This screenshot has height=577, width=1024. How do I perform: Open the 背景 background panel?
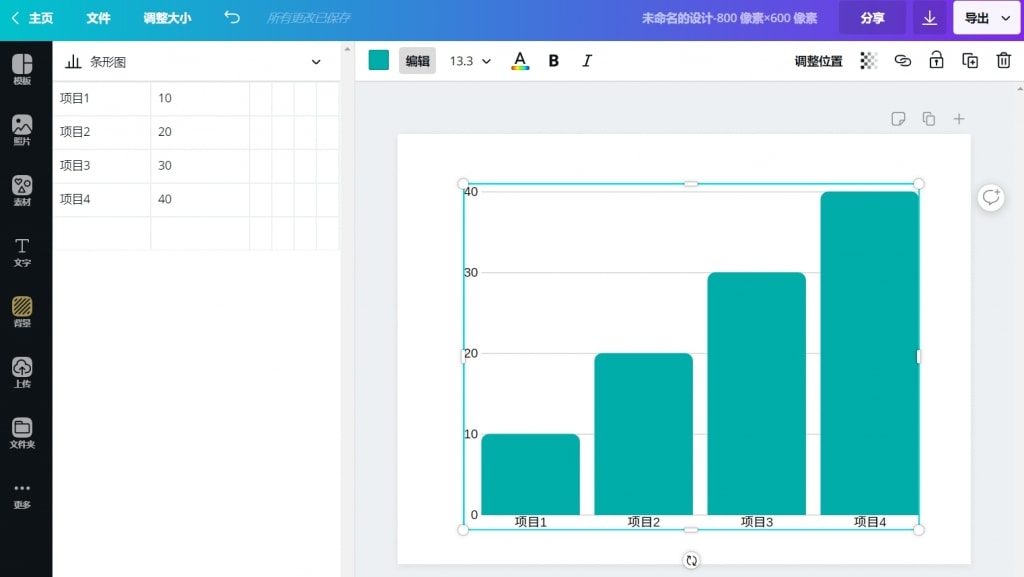coord(23,312)
